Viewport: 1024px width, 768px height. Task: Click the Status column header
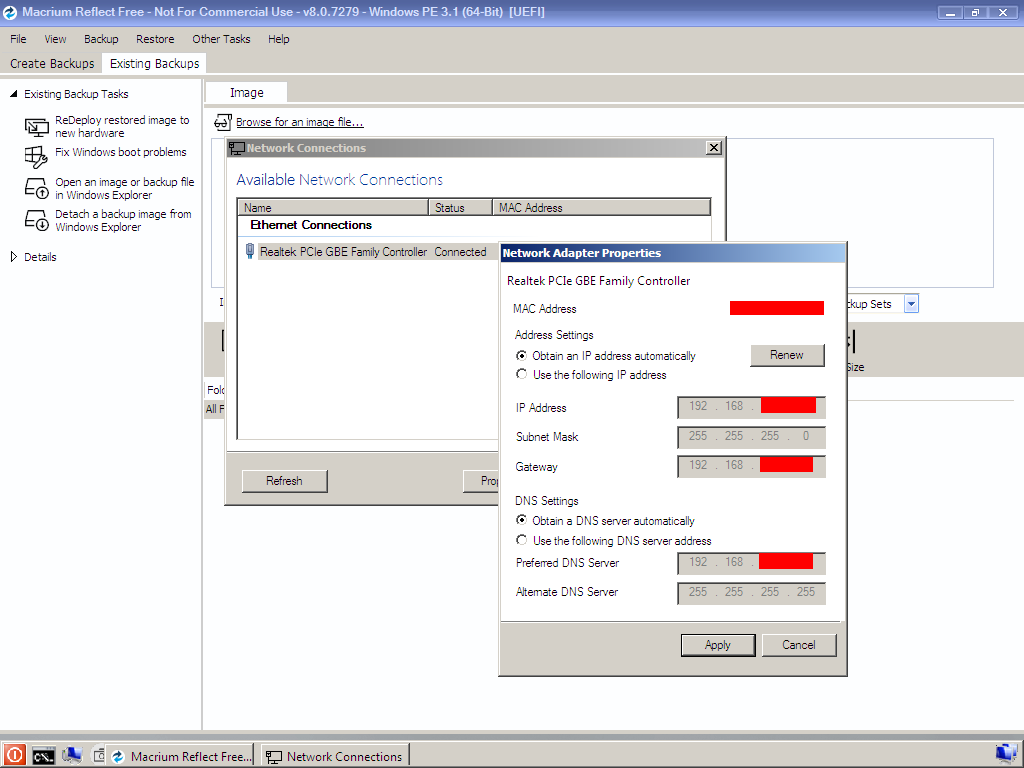coord(460,208)
